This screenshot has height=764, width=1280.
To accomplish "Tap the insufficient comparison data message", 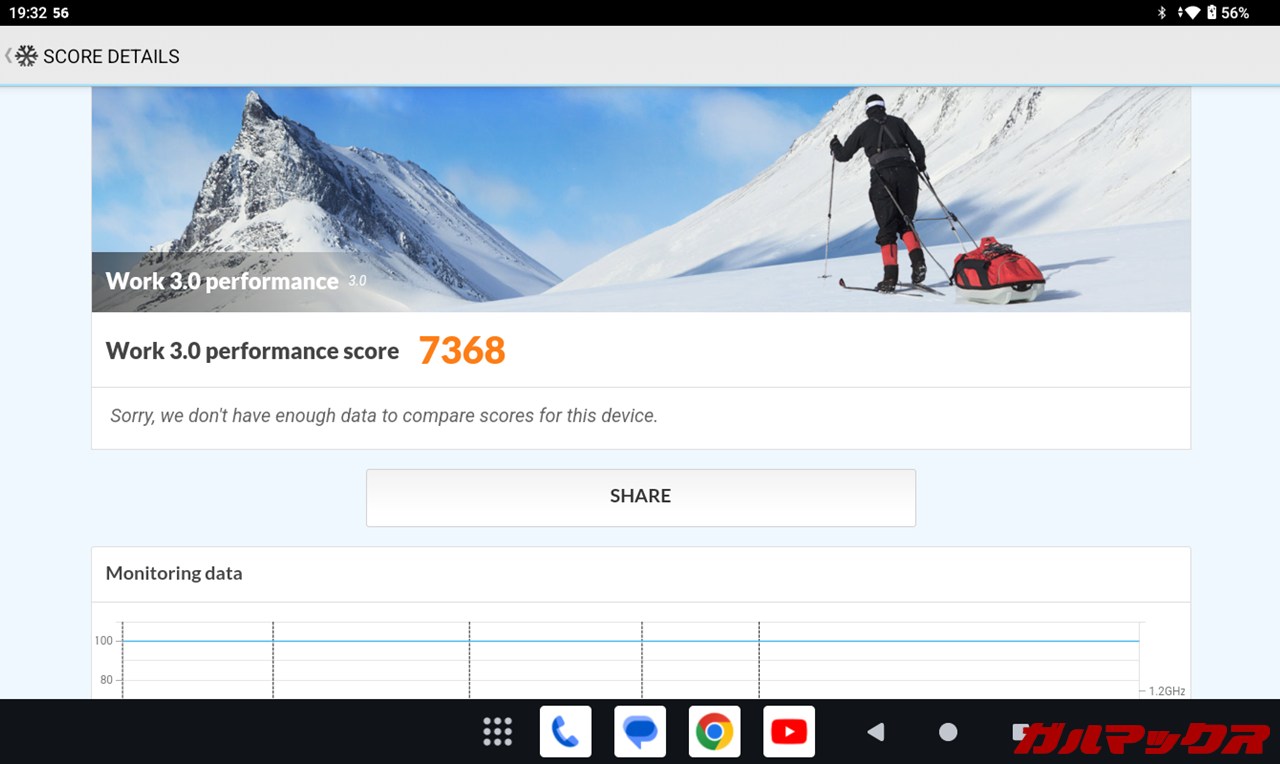I will [384, 415].
